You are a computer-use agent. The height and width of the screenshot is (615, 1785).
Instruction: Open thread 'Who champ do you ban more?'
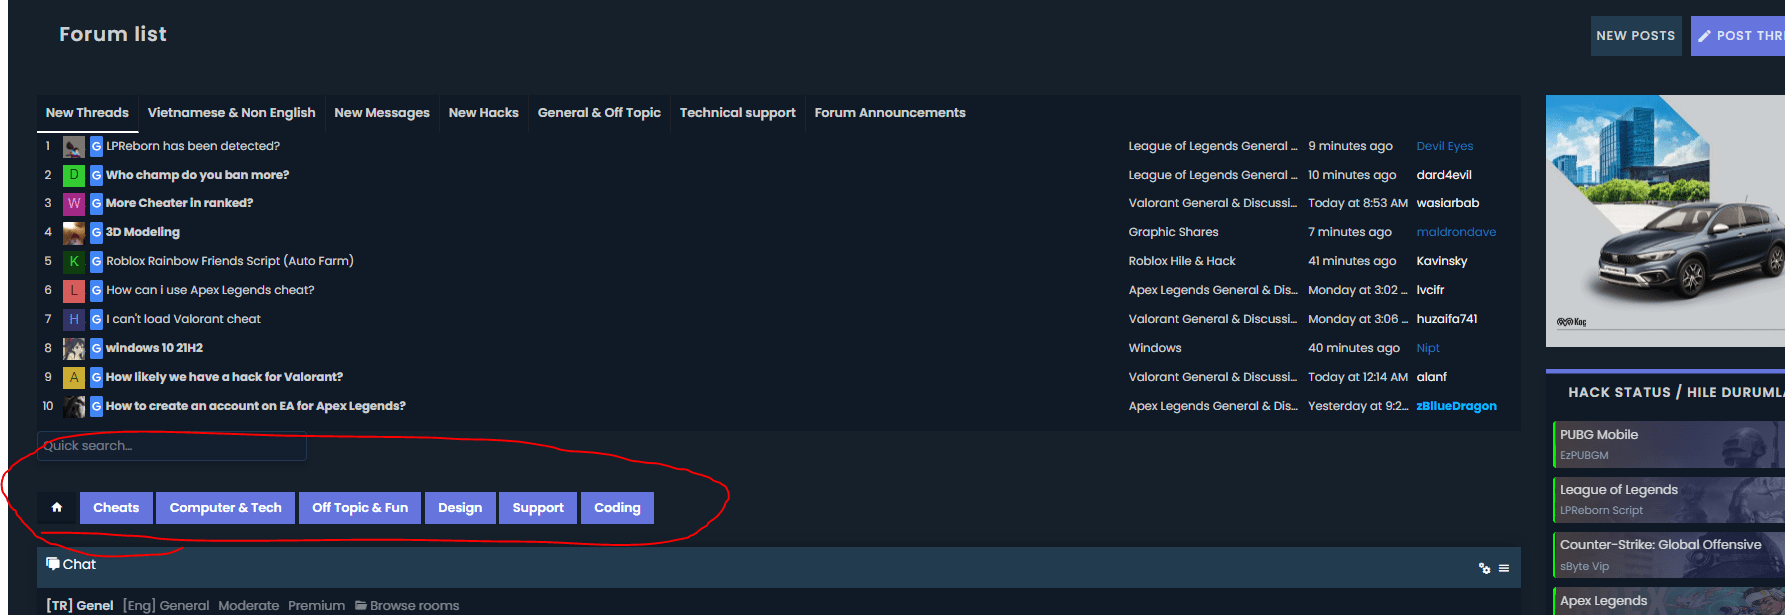[x=198, y=175]
